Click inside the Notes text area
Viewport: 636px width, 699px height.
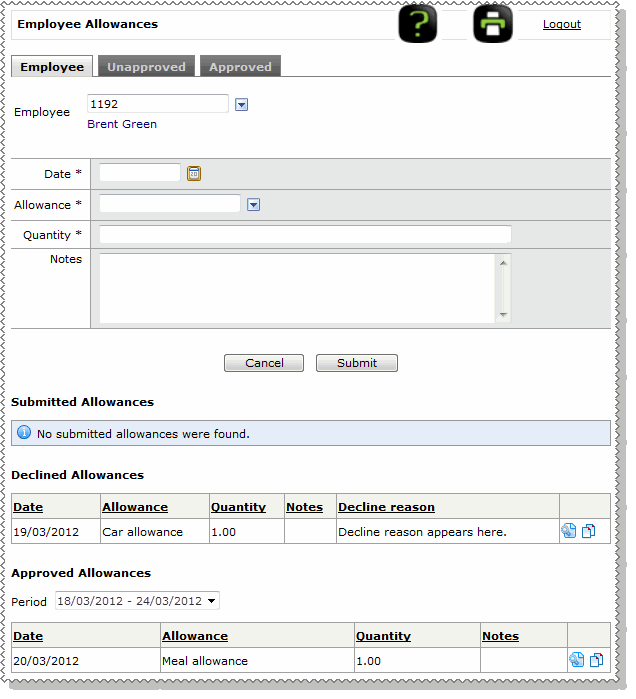coord(297,288)
